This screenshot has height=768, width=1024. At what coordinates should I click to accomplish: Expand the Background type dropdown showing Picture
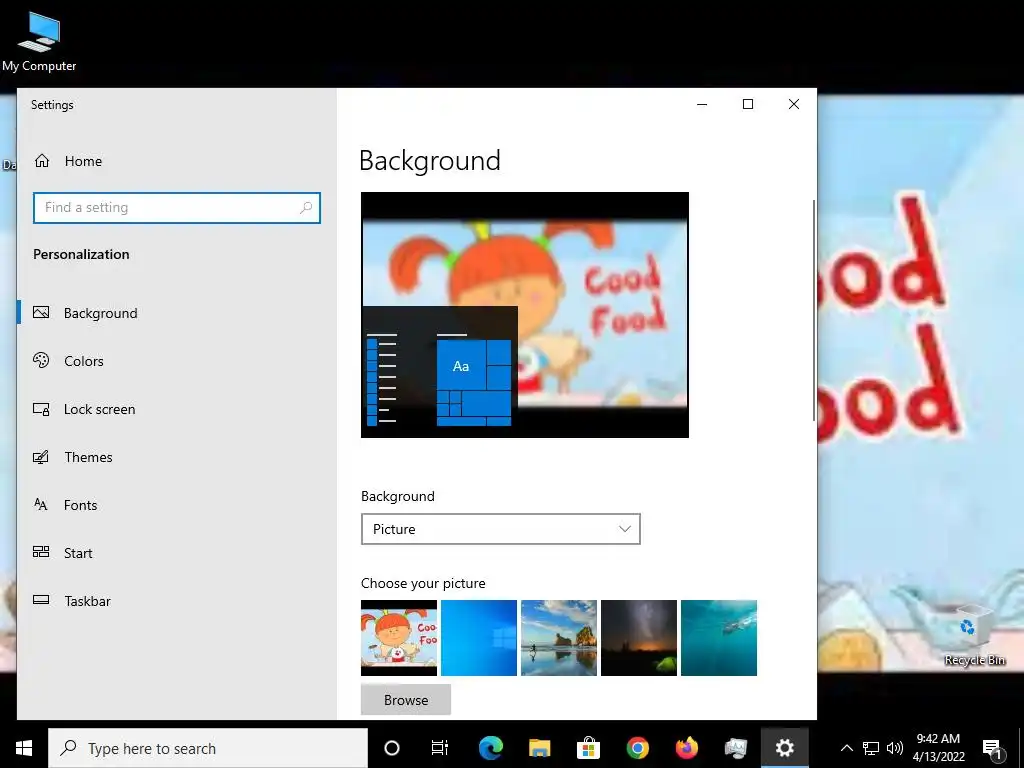coord(500,529)
